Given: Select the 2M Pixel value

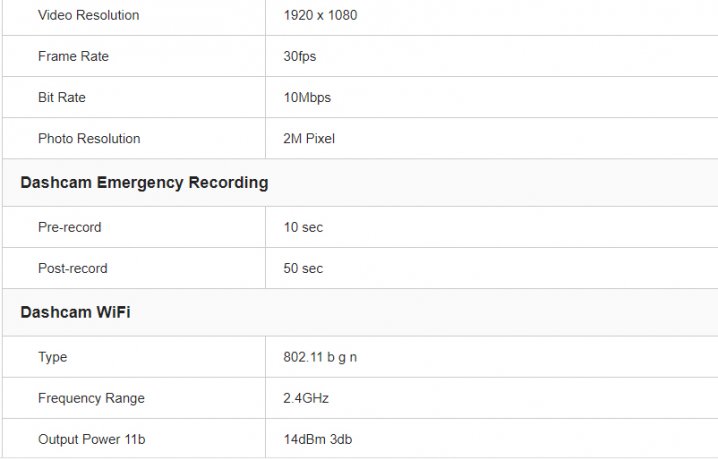Looking at the screenshot, I should click(308, 138).
